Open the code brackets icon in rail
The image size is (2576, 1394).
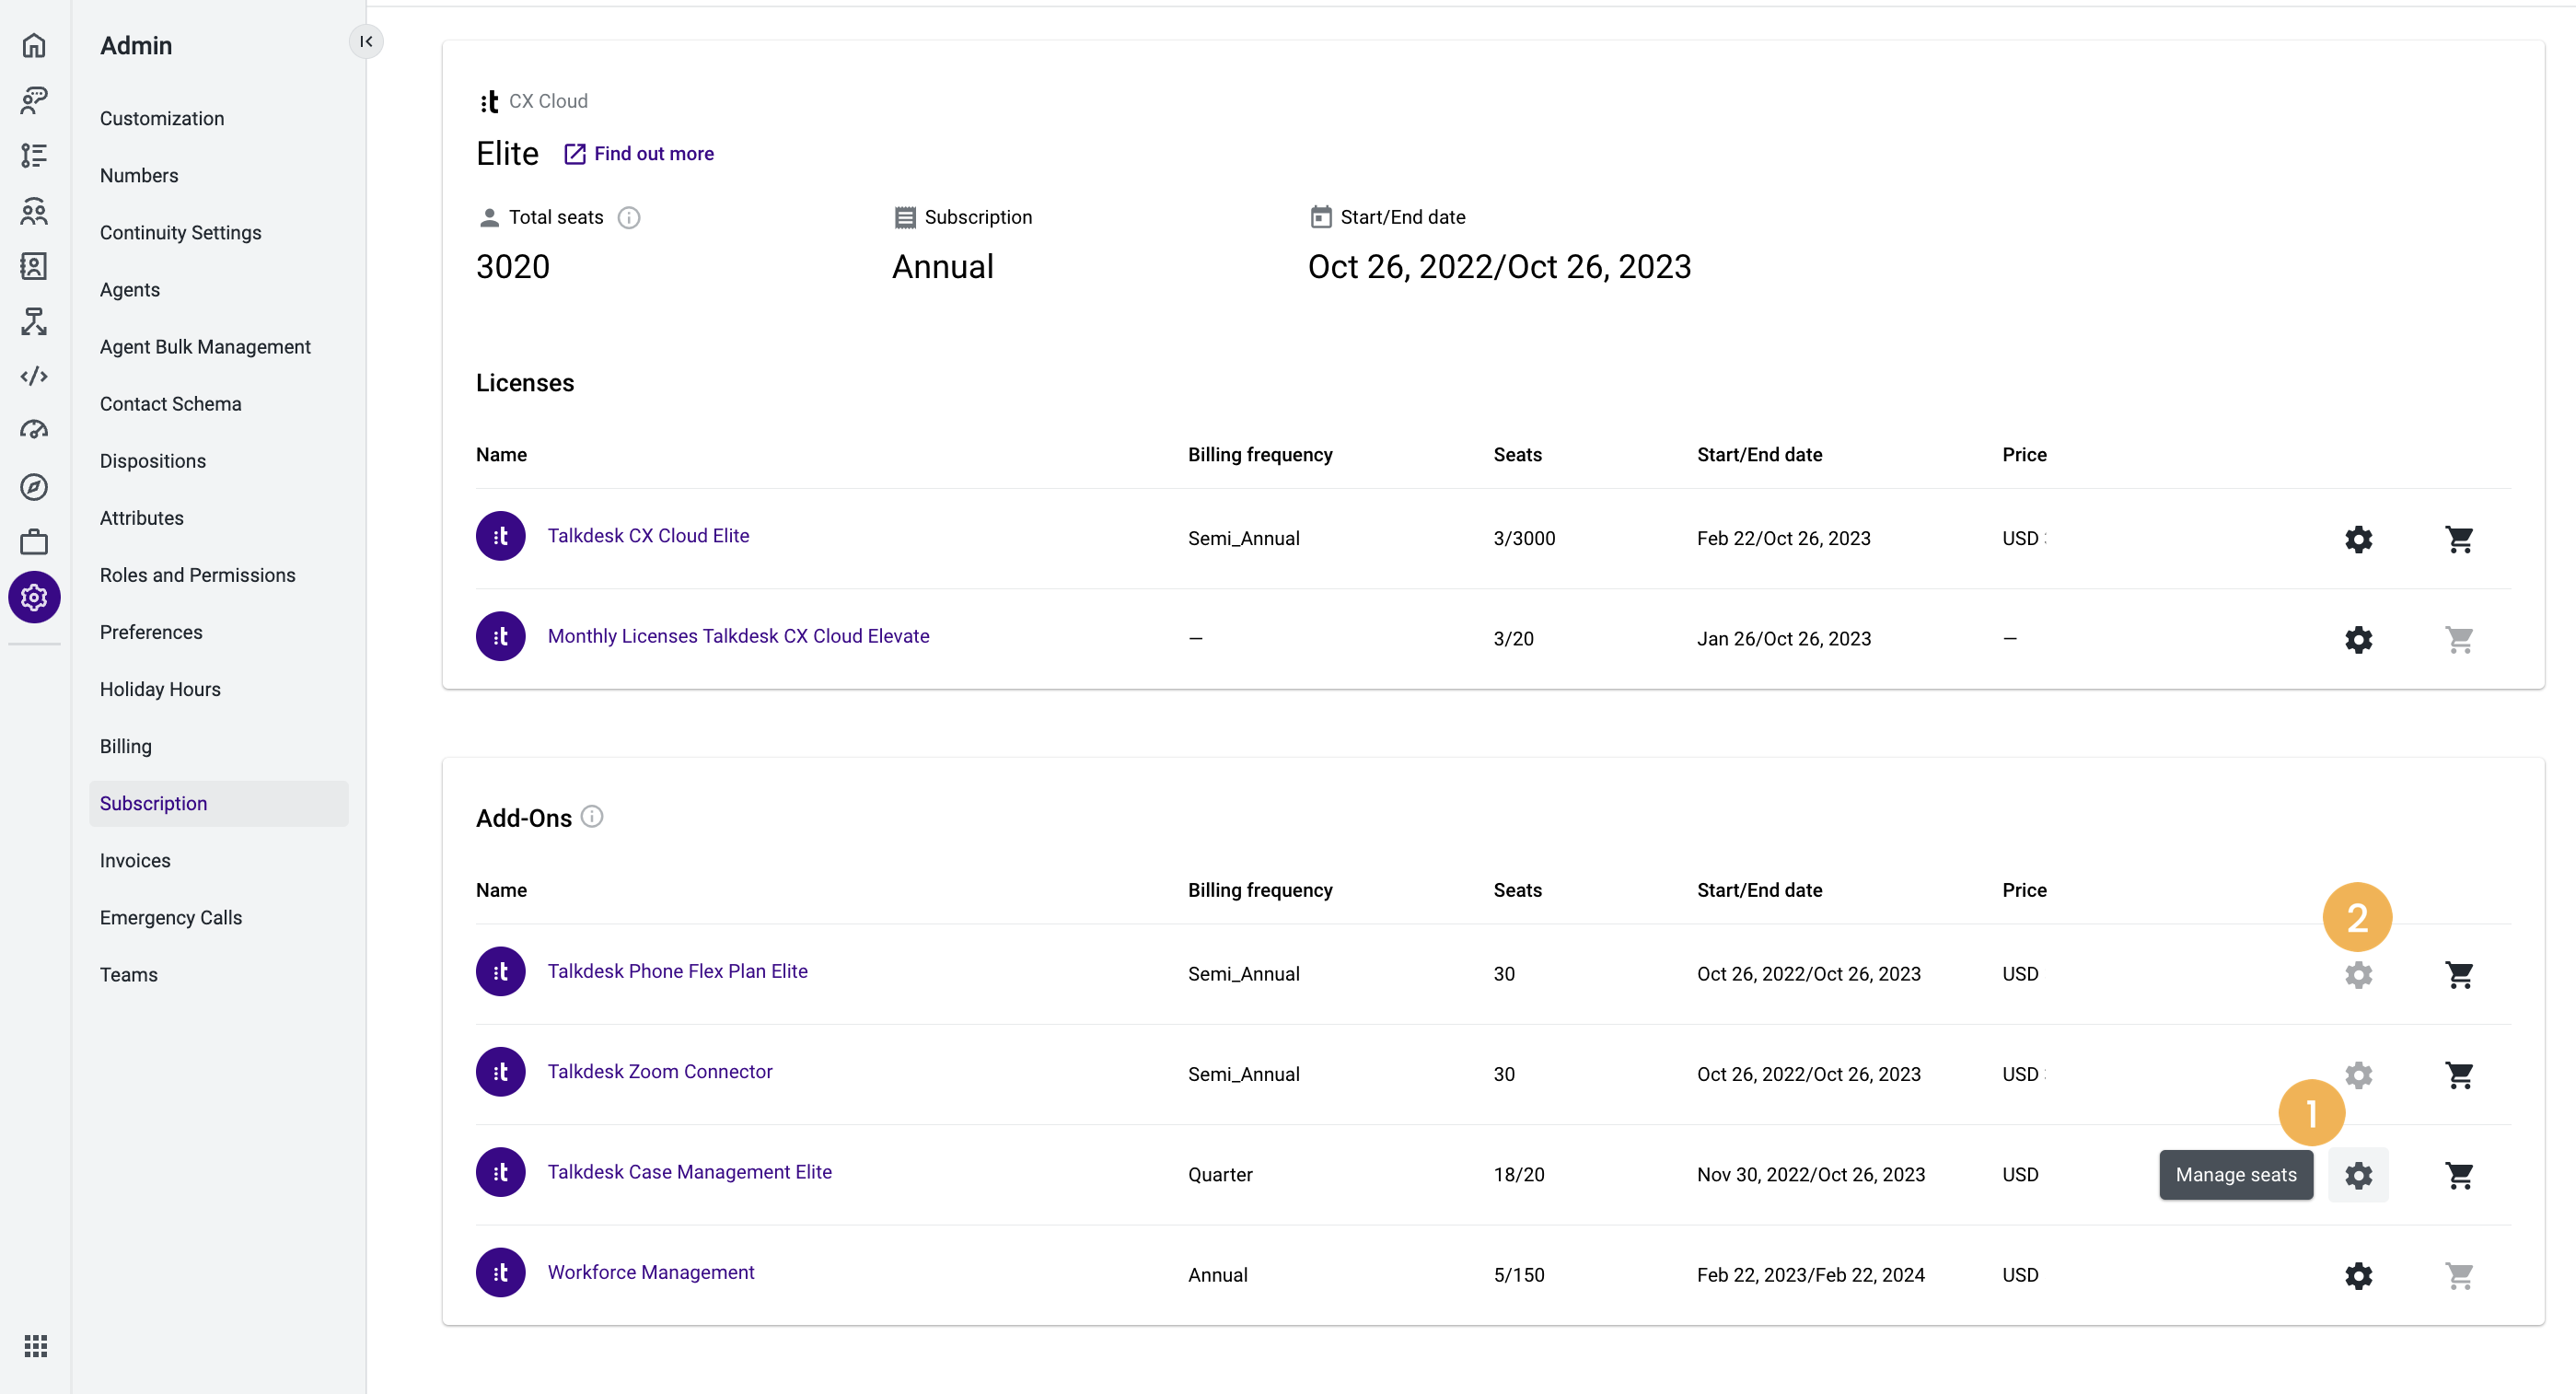(34, 376)
